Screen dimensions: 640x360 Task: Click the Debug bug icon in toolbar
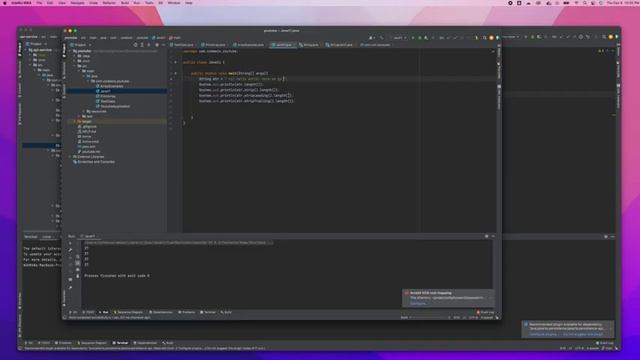[x=420, y=38]
